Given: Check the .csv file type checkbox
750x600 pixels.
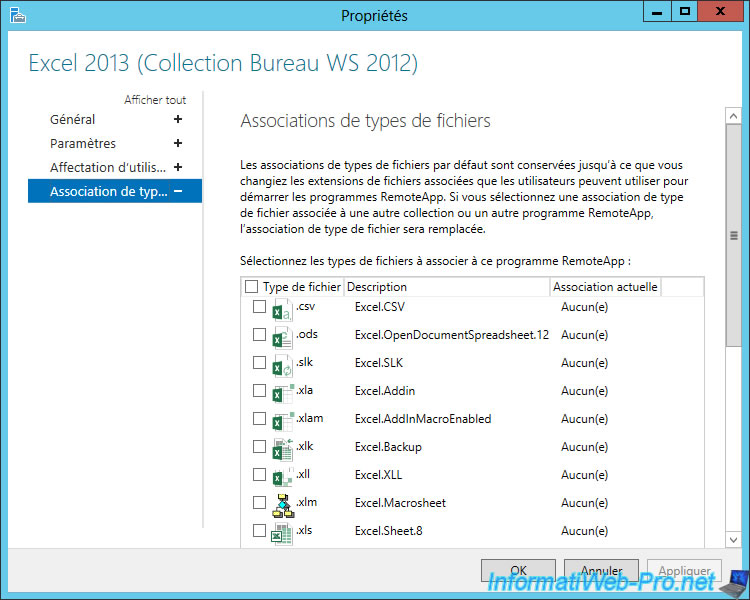Looking at the screenshot, I should (259, 306).
